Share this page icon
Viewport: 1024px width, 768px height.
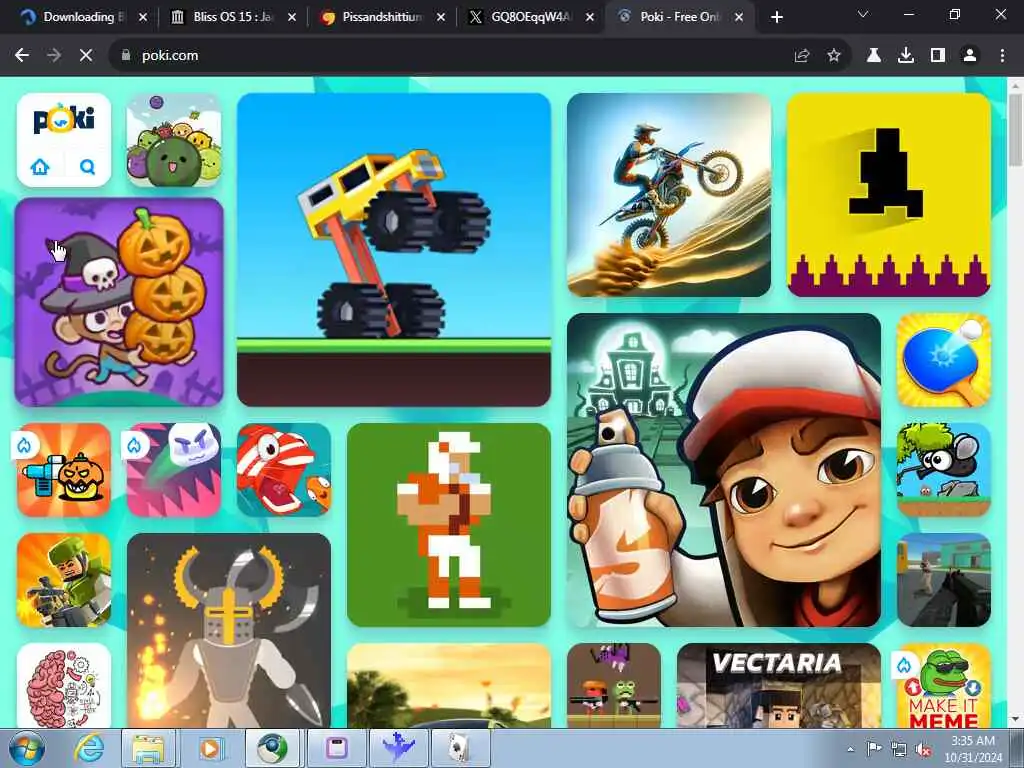click(802, 56)
